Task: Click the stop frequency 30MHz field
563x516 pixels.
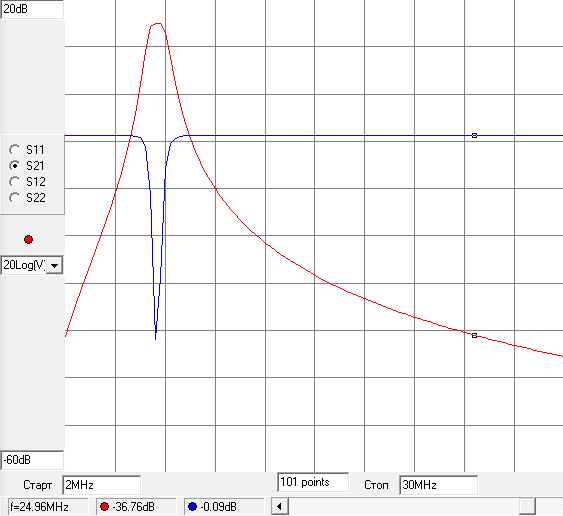Action: tap(438, 485)
